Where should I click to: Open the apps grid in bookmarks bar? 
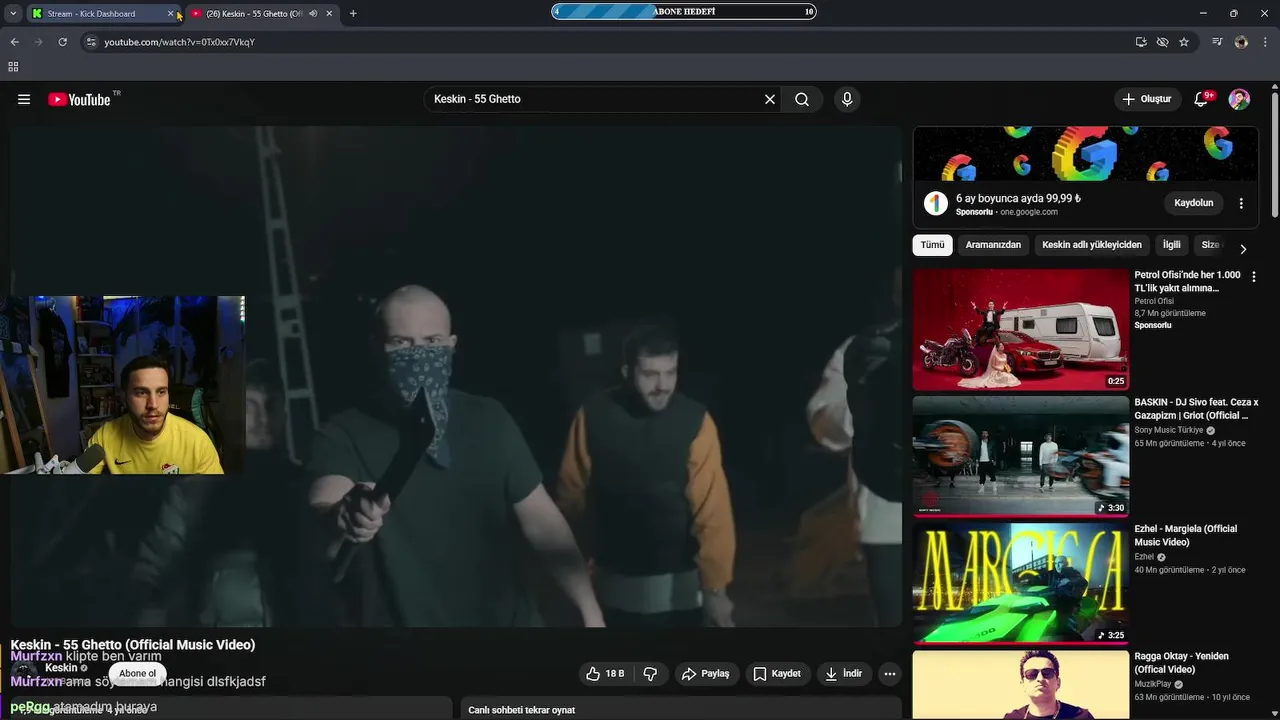13,67
